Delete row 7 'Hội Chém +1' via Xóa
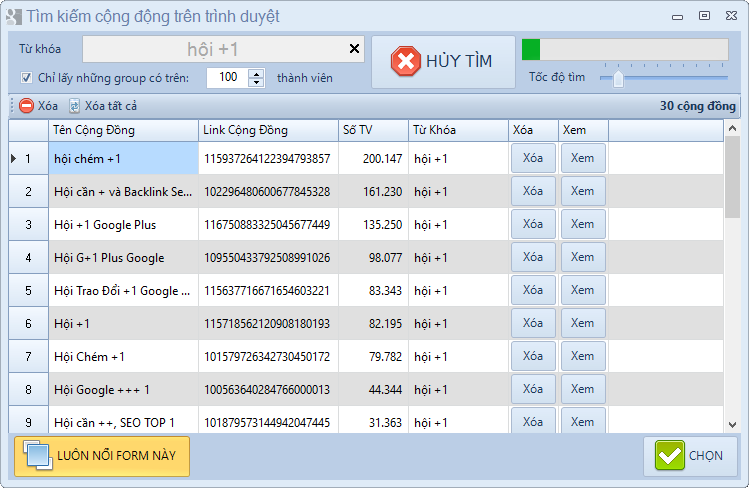 (533, 356)
